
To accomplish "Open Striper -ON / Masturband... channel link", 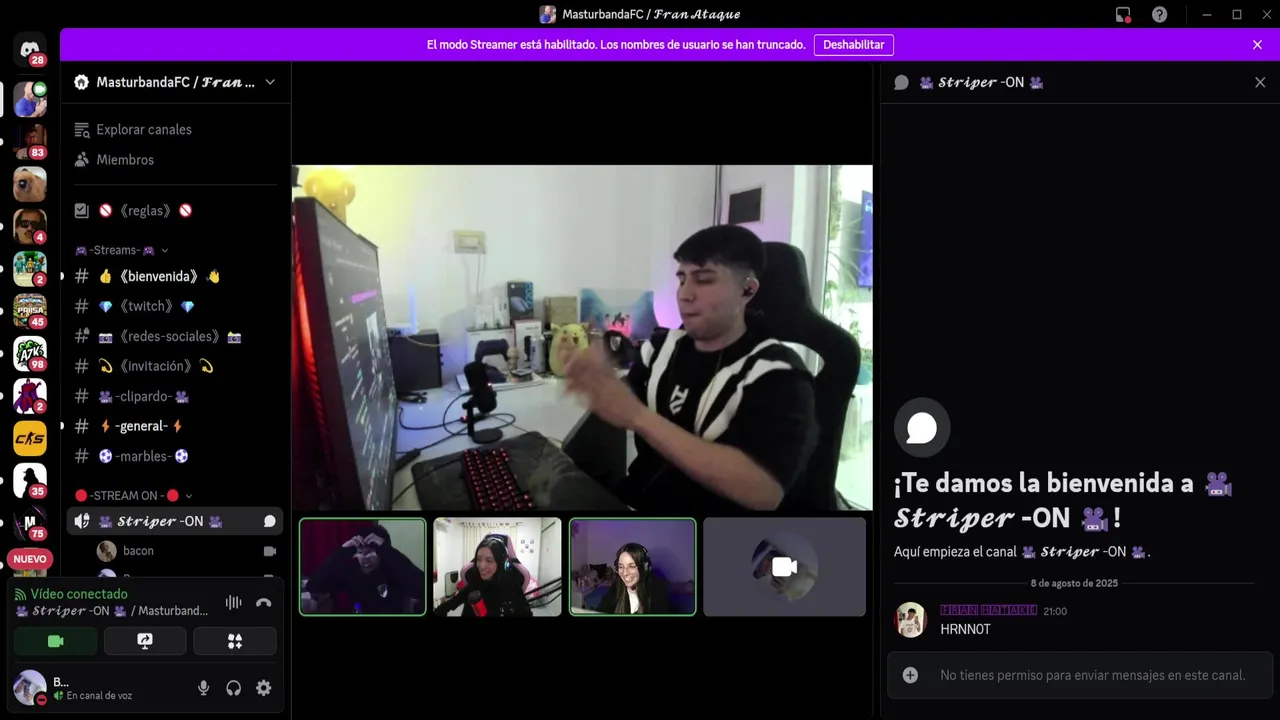I will tap(111, 611).
